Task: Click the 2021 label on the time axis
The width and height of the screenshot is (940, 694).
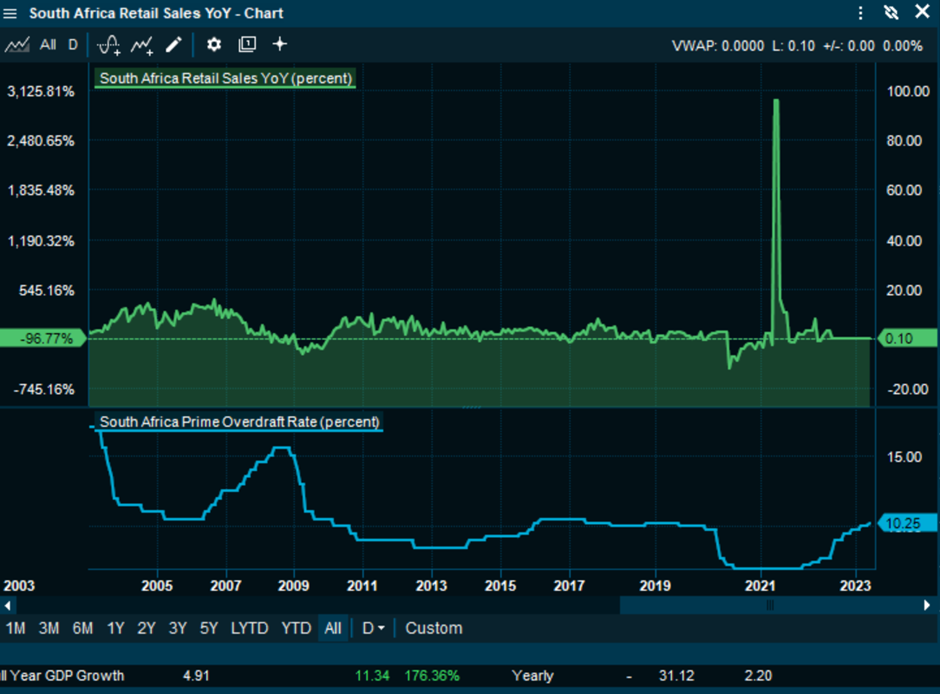Action: [760, 586]
